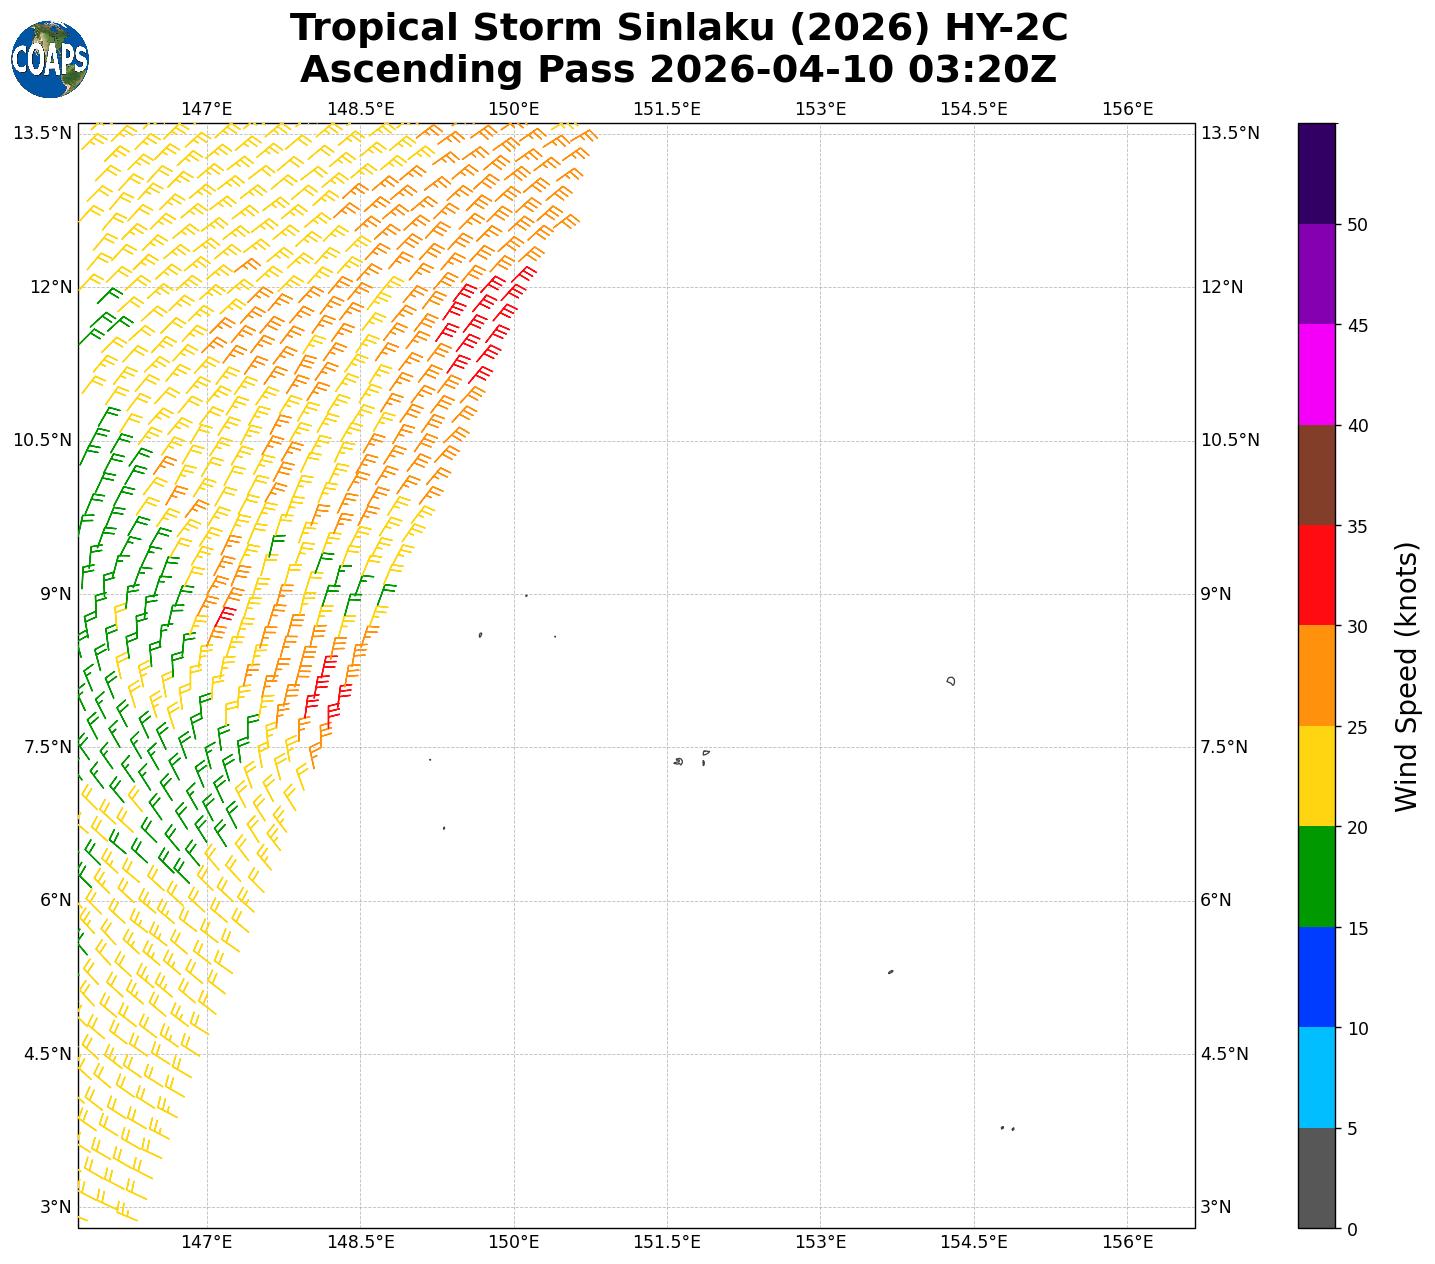
Task: Click the tiny islands near 154.5°E, 3.8°N
Action: tap(1007, 1128)
